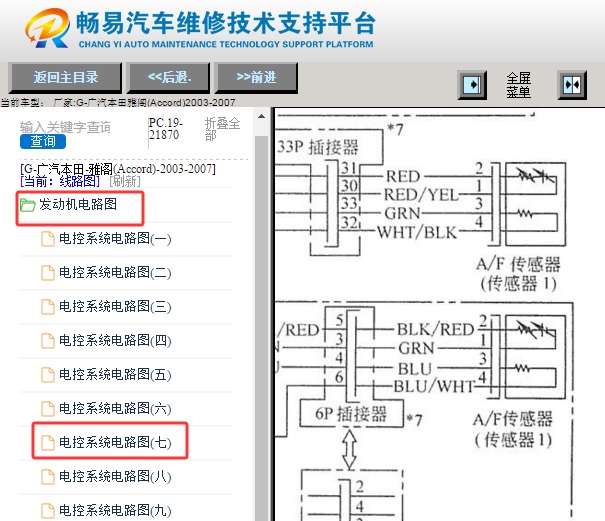Click the 返回主目录 button
605x521 pixels.
[65, 78]
